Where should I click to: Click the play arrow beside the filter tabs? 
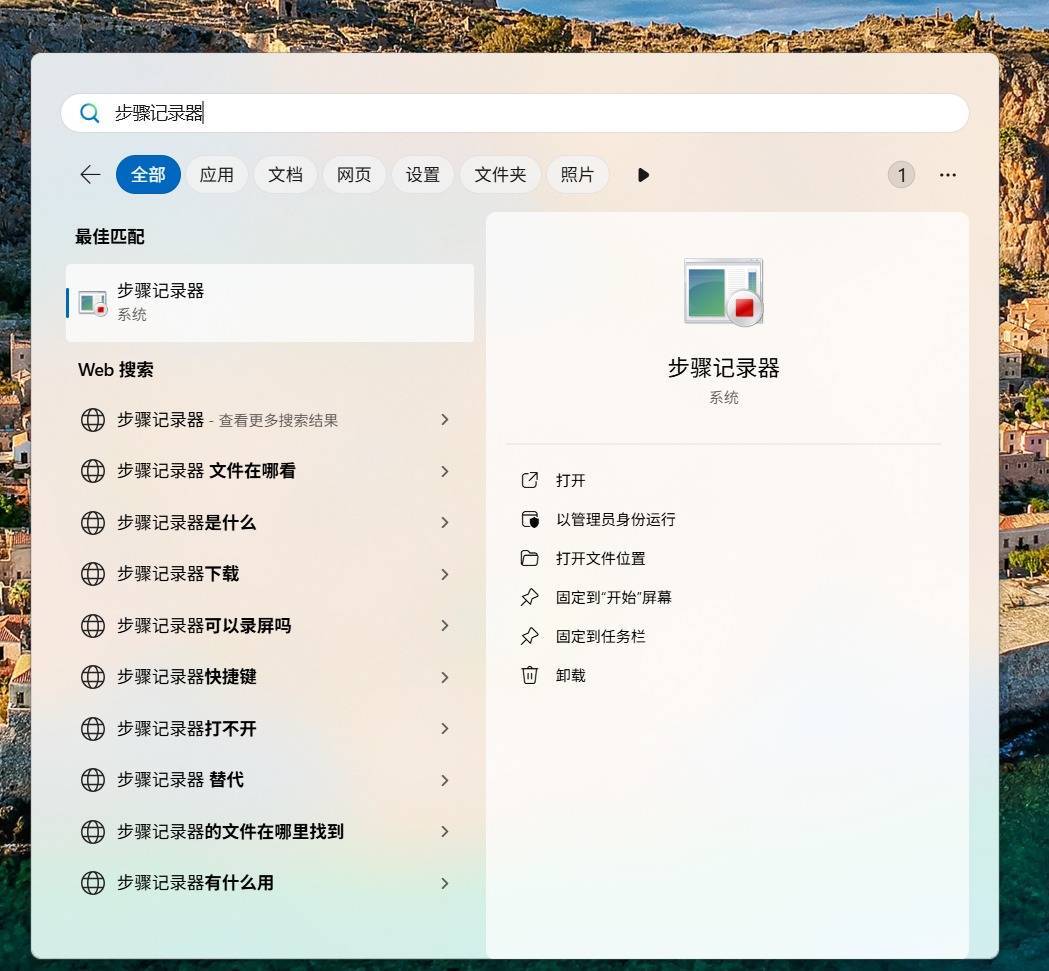(x=643, y=174)
